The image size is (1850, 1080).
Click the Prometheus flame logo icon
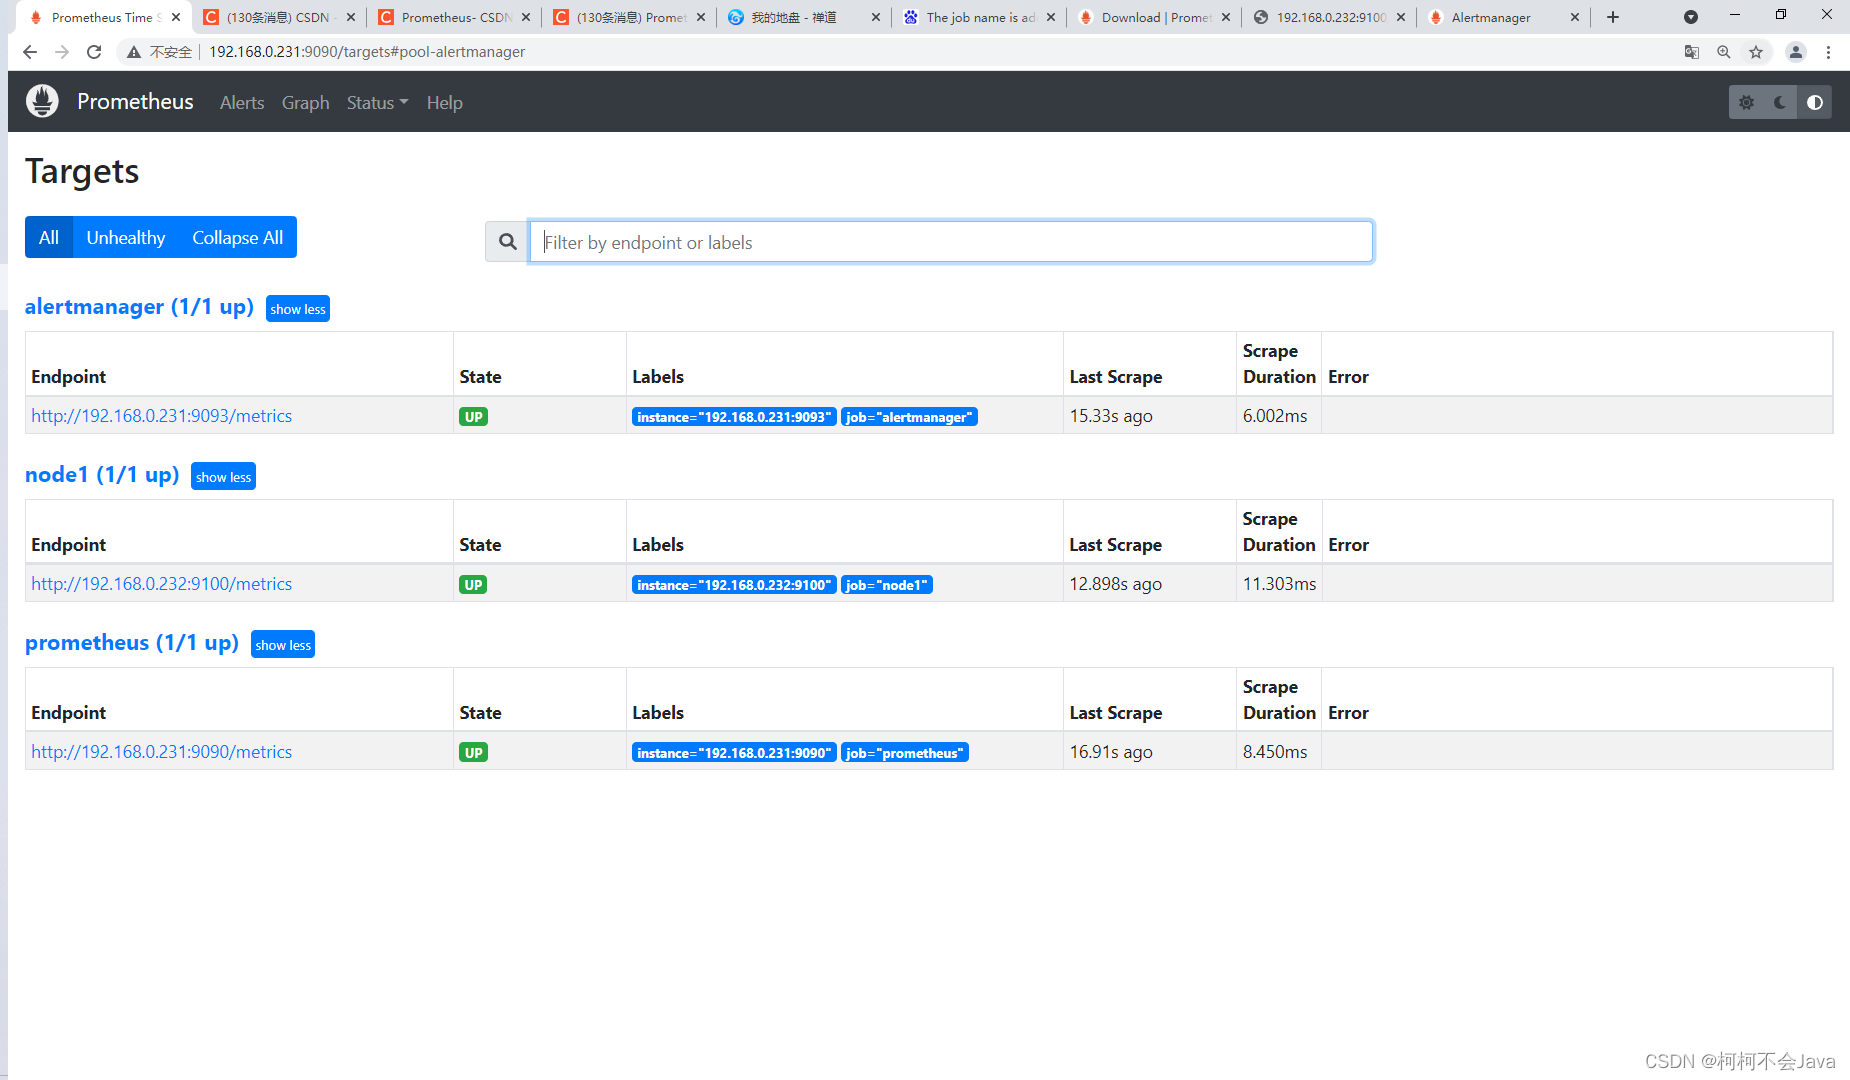[42, 102]
